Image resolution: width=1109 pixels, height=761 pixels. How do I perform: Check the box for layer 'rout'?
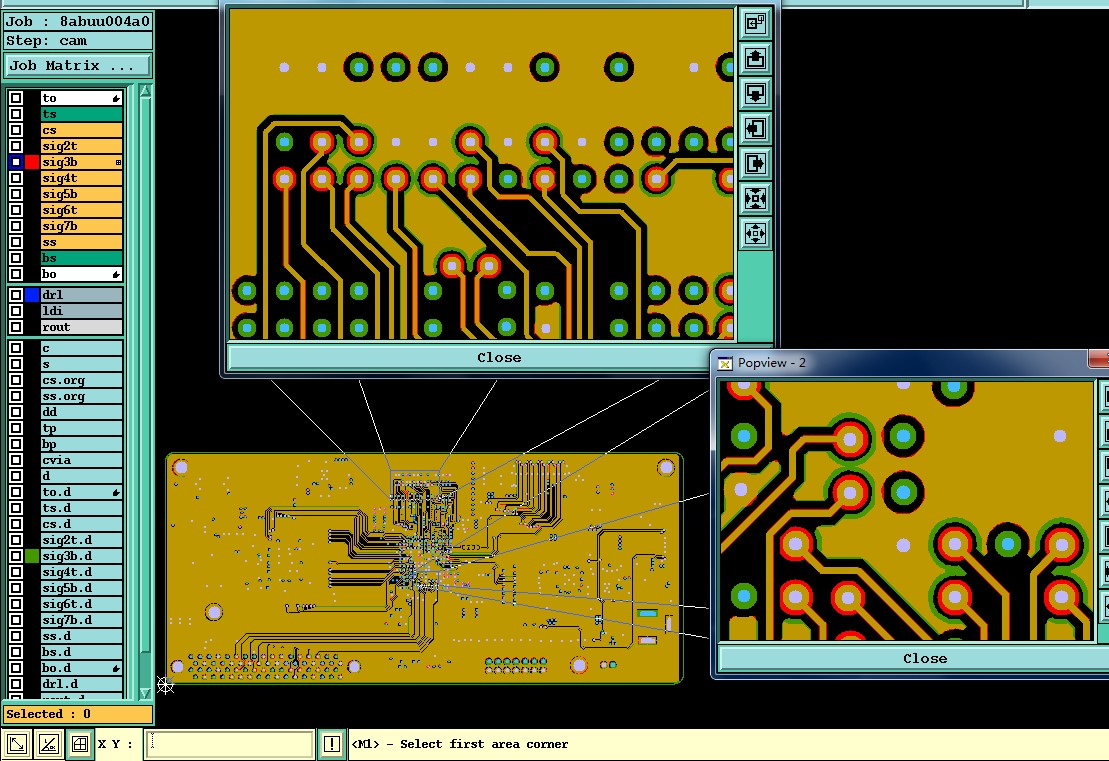[16, 327]
